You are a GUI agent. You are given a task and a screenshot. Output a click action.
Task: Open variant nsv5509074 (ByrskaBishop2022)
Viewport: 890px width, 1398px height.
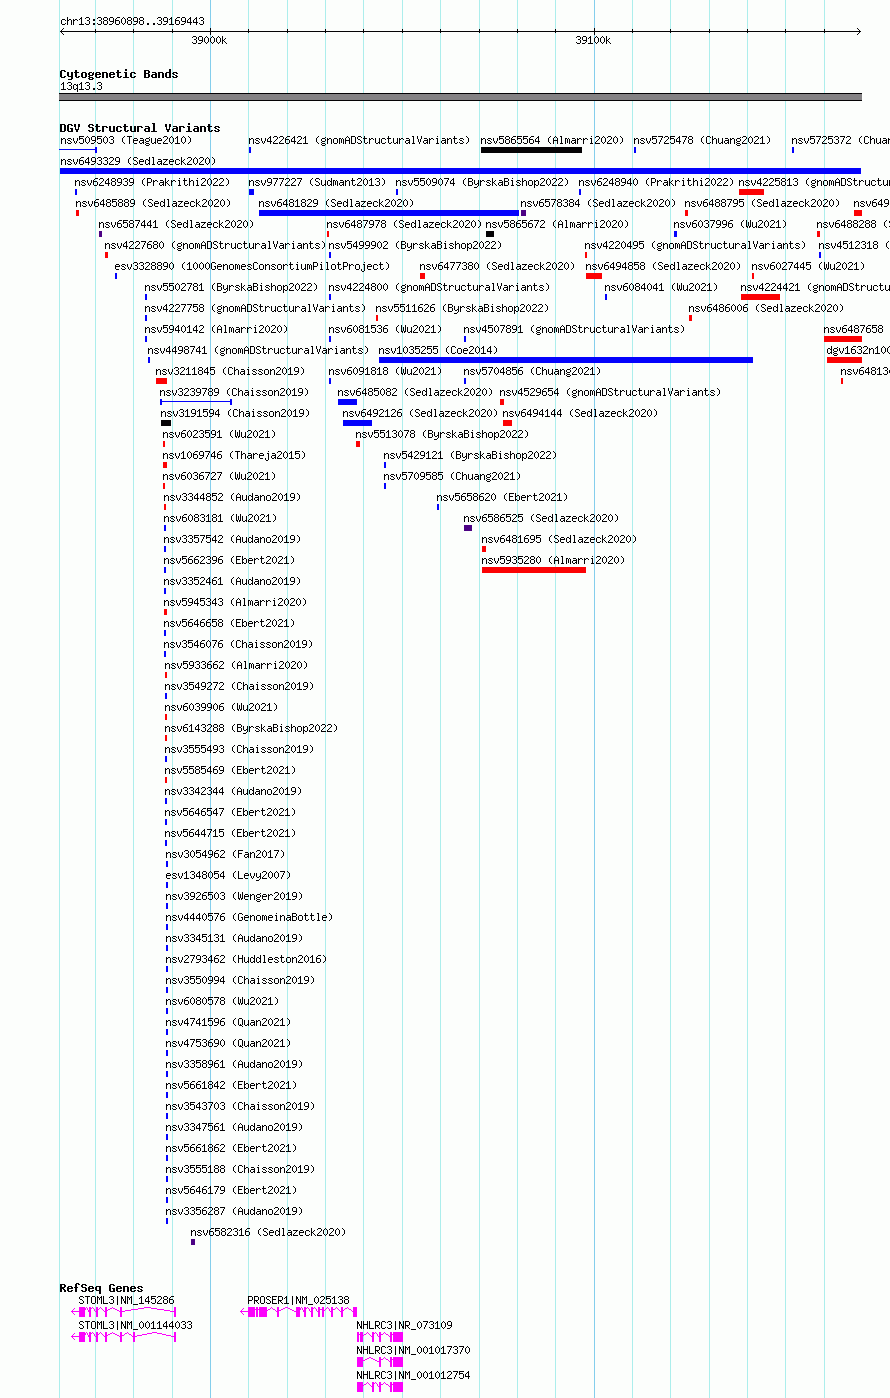pos(482,183)
